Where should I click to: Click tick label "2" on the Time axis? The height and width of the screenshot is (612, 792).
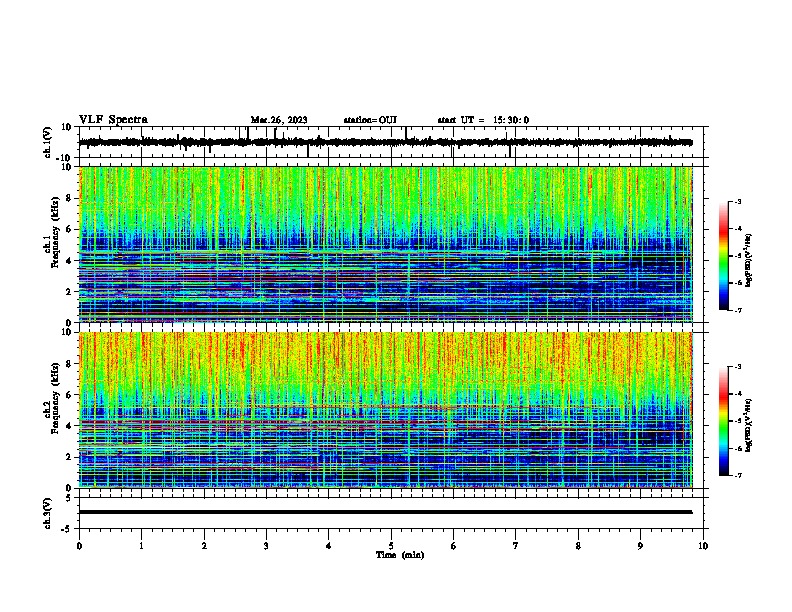click(x=204, y=546)
